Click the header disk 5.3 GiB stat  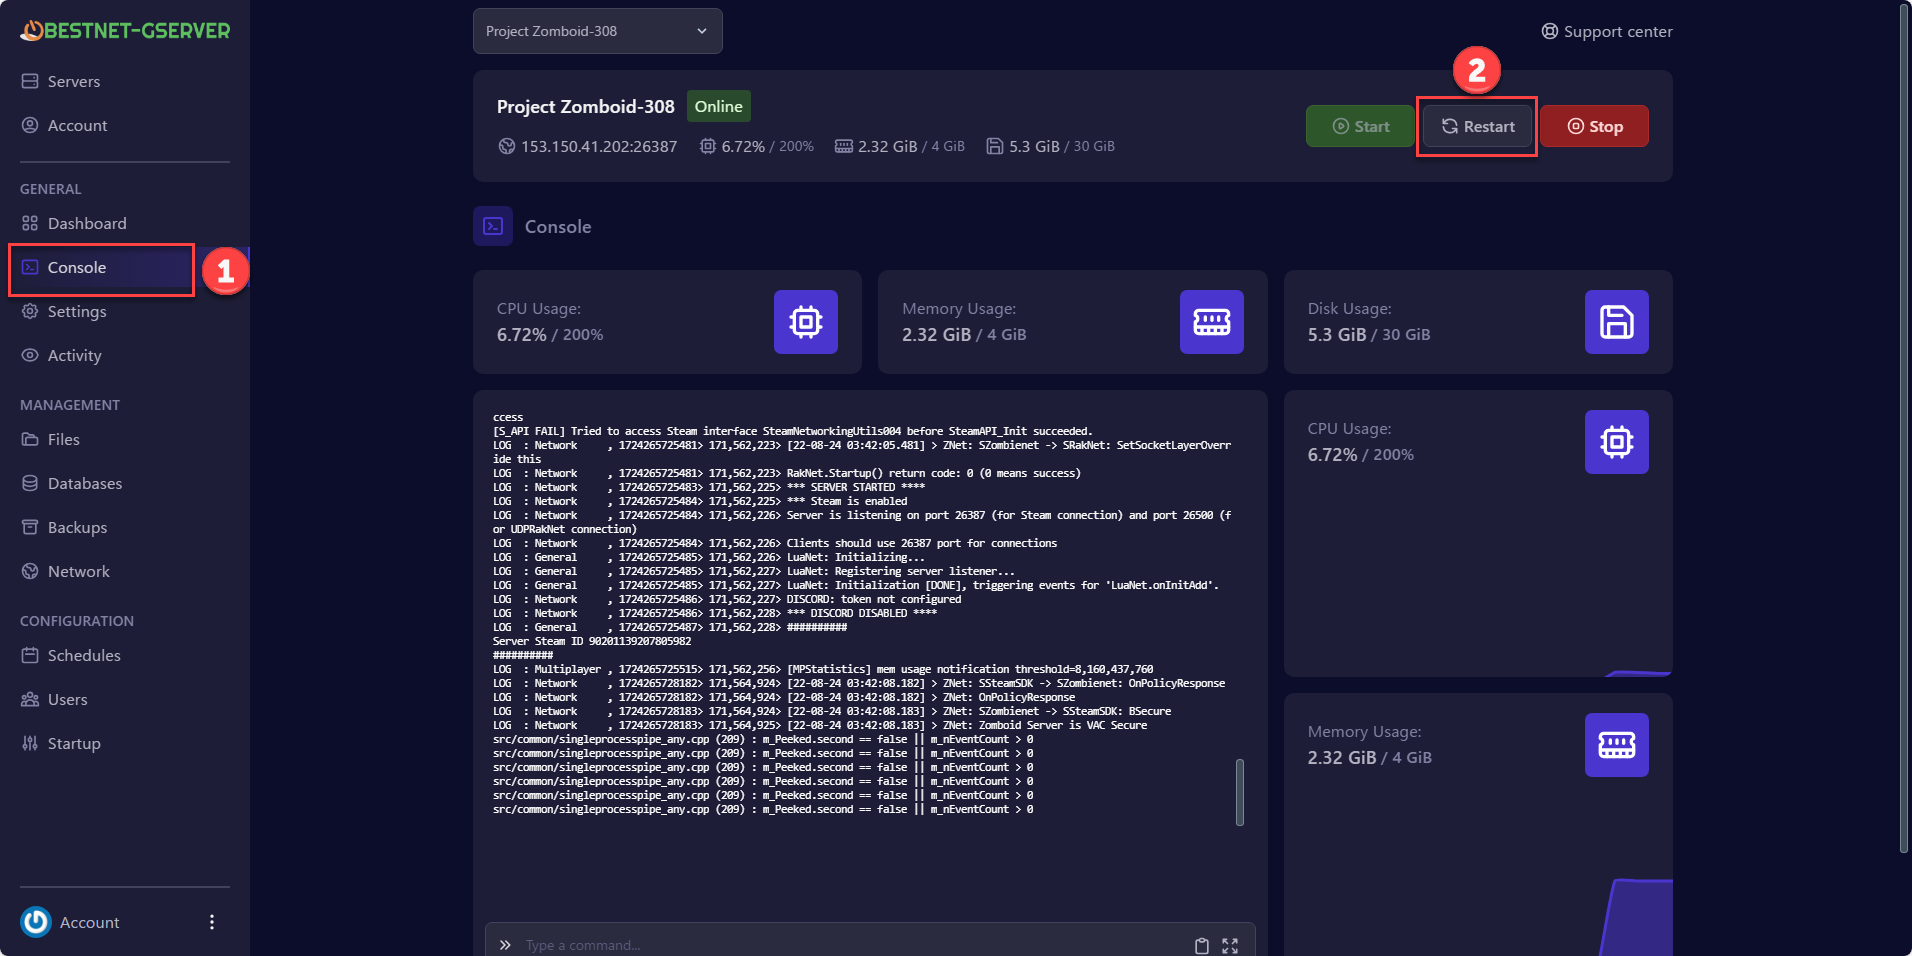[x=1050, y=146]
